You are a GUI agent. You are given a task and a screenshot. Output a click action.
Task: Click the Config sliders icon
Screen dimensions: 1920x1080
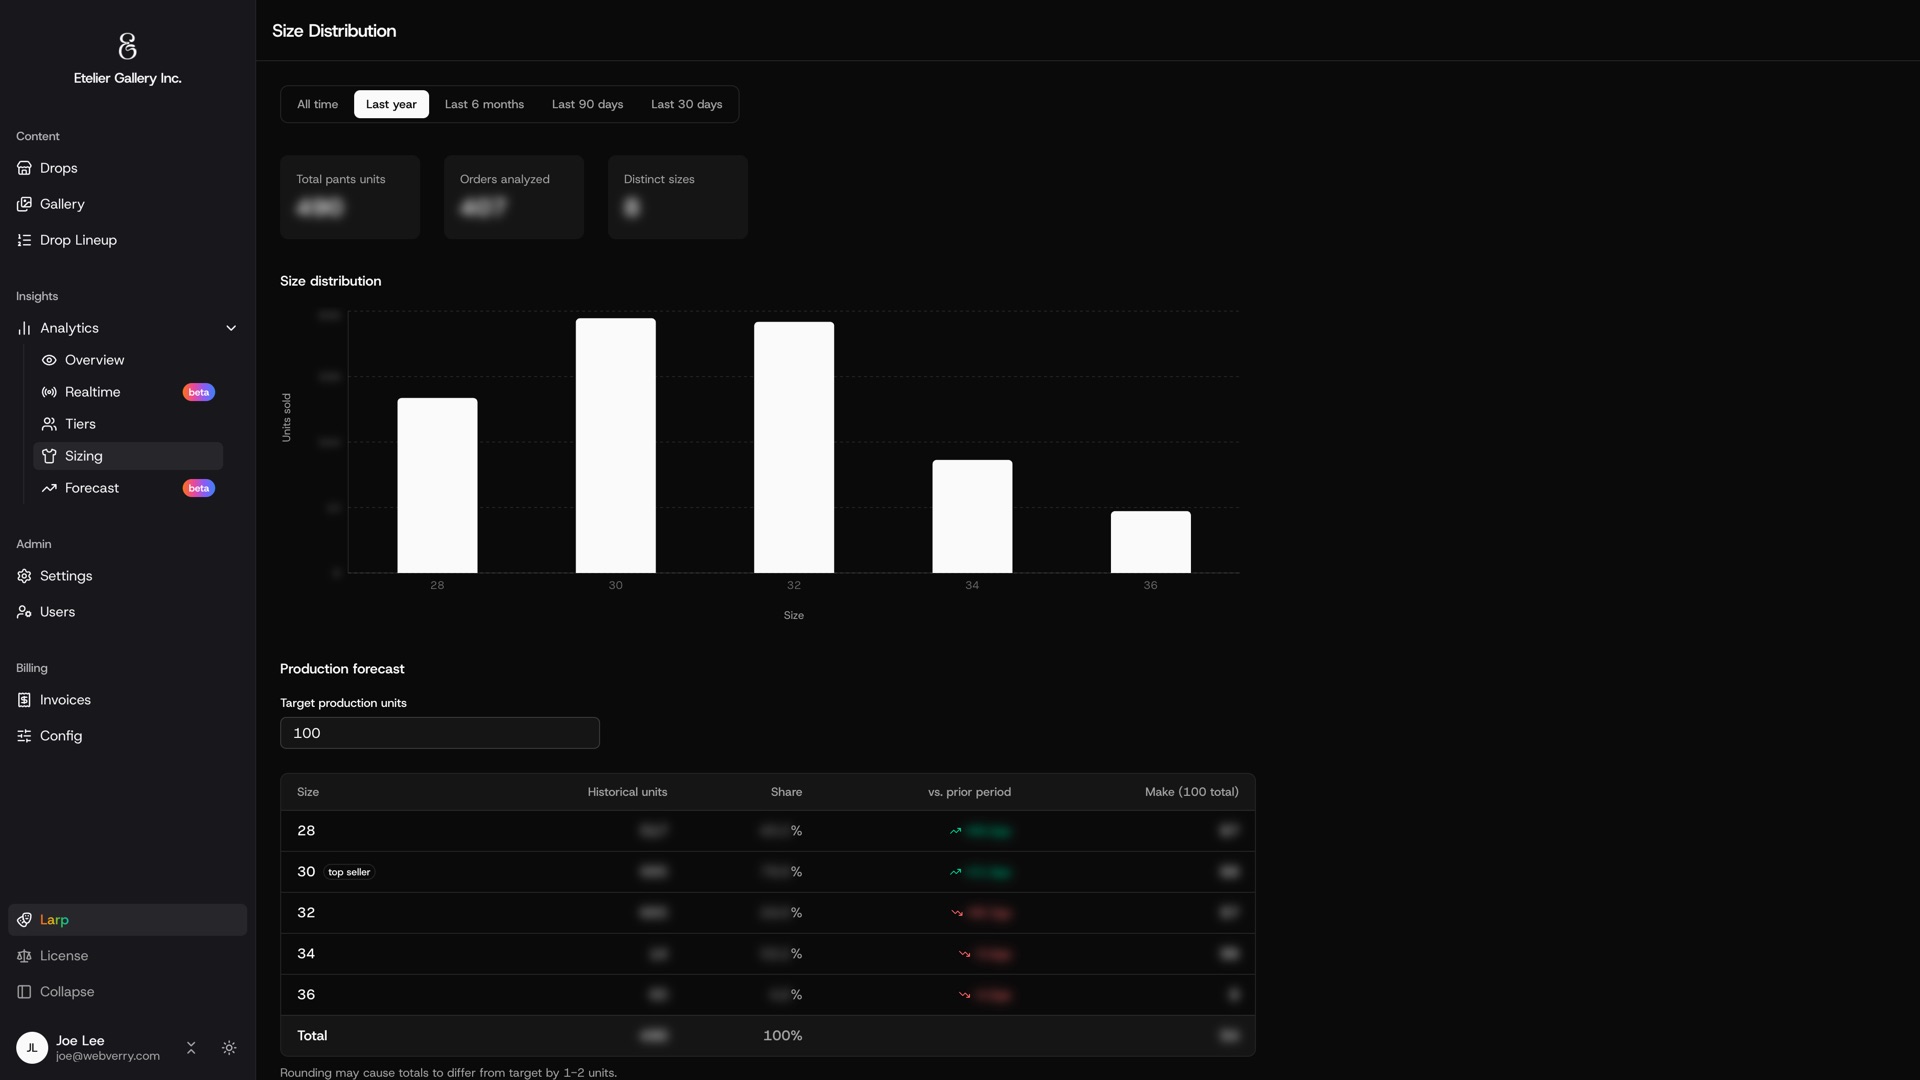pos(24,736)
